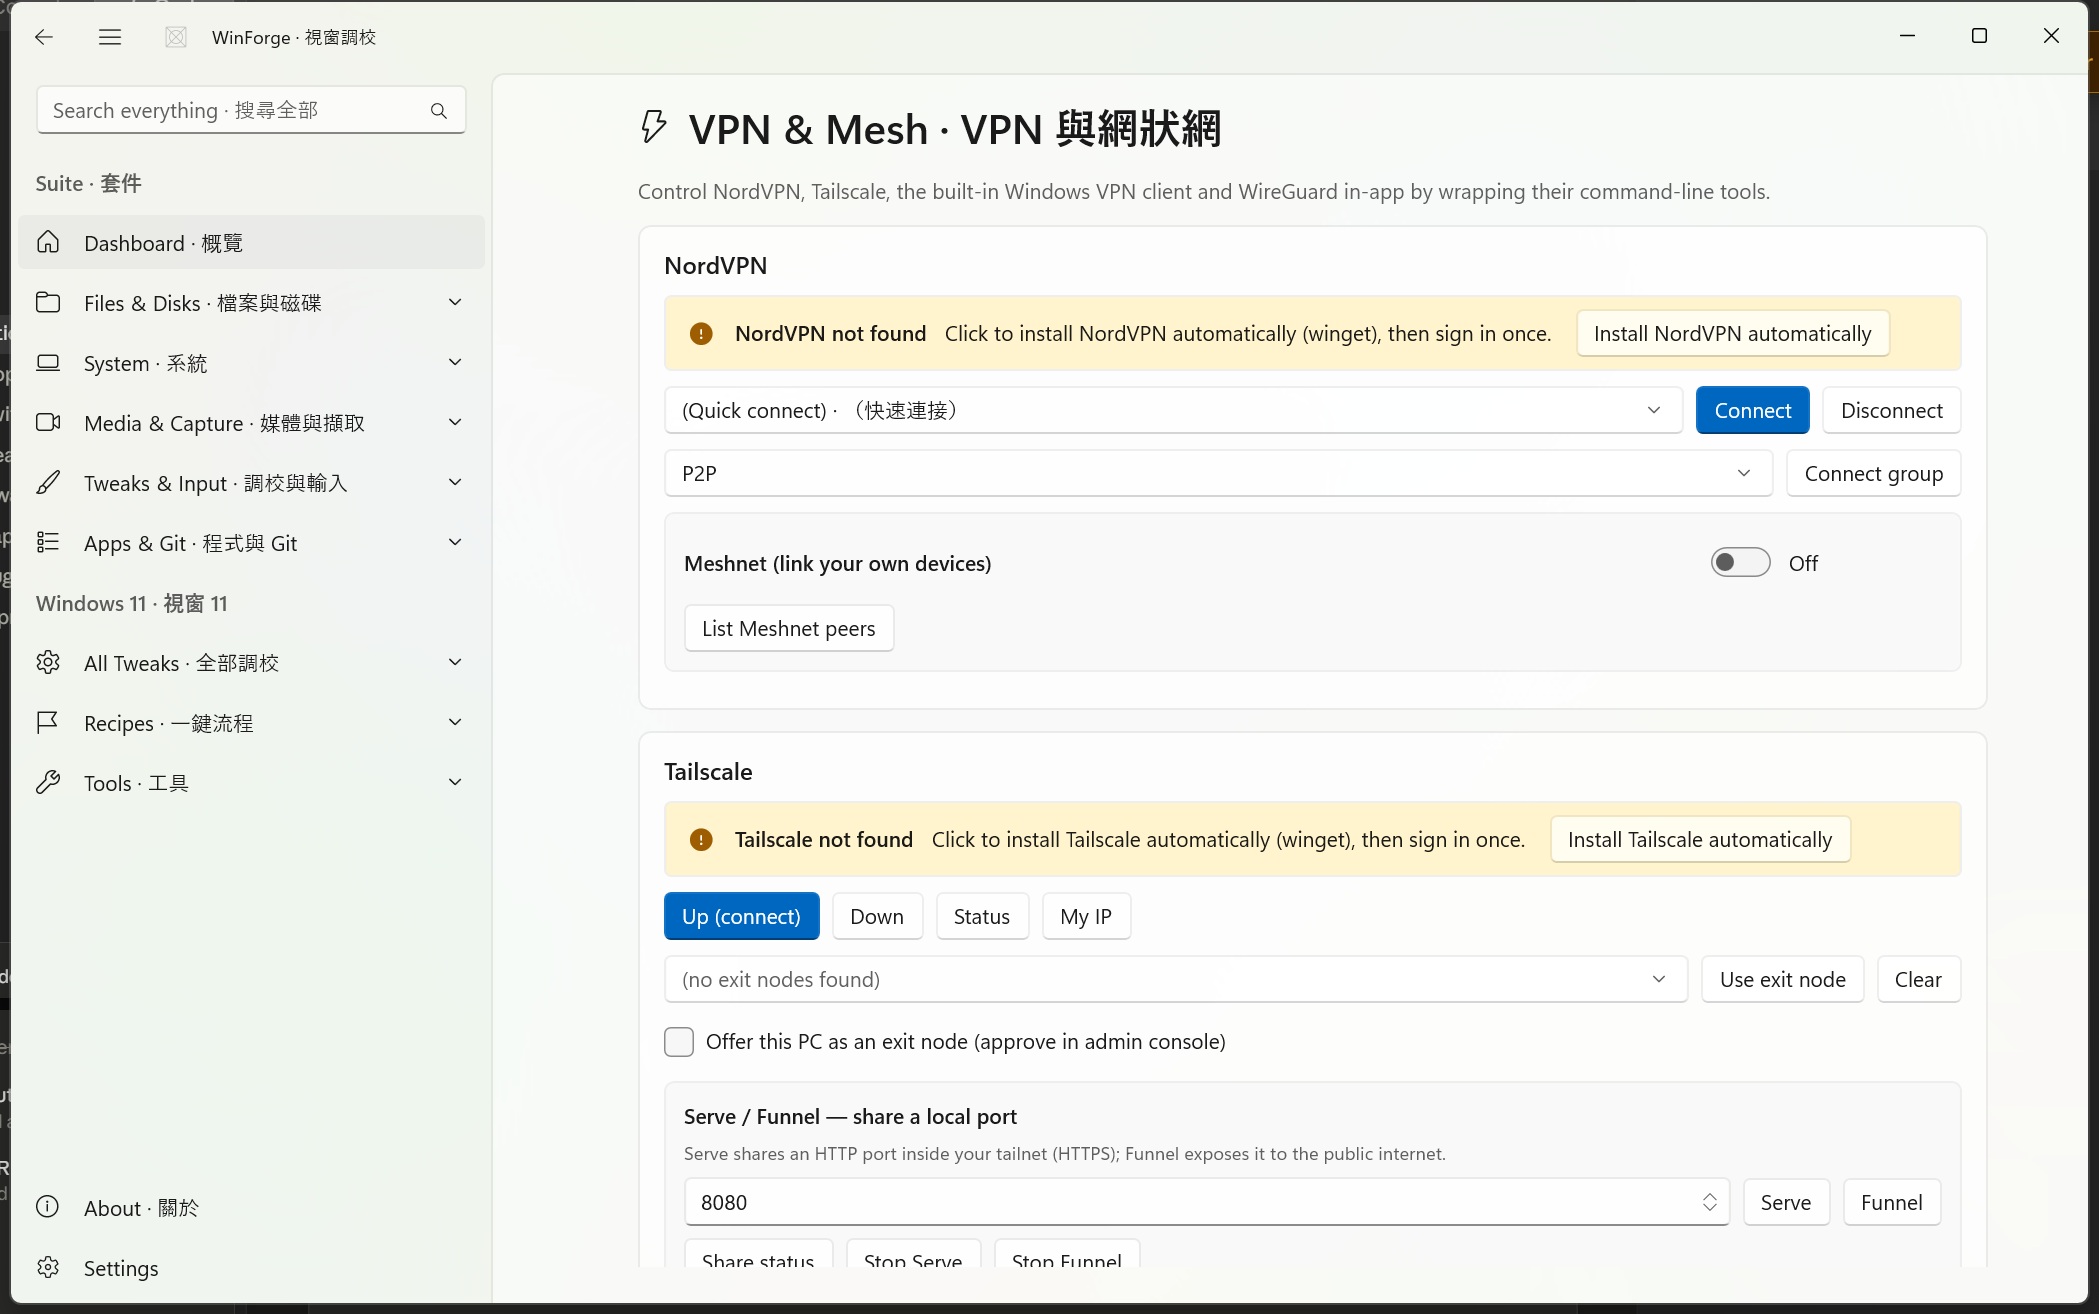Click the Search everything input field
2099x1314 pixels.
(x=251, y=111)
